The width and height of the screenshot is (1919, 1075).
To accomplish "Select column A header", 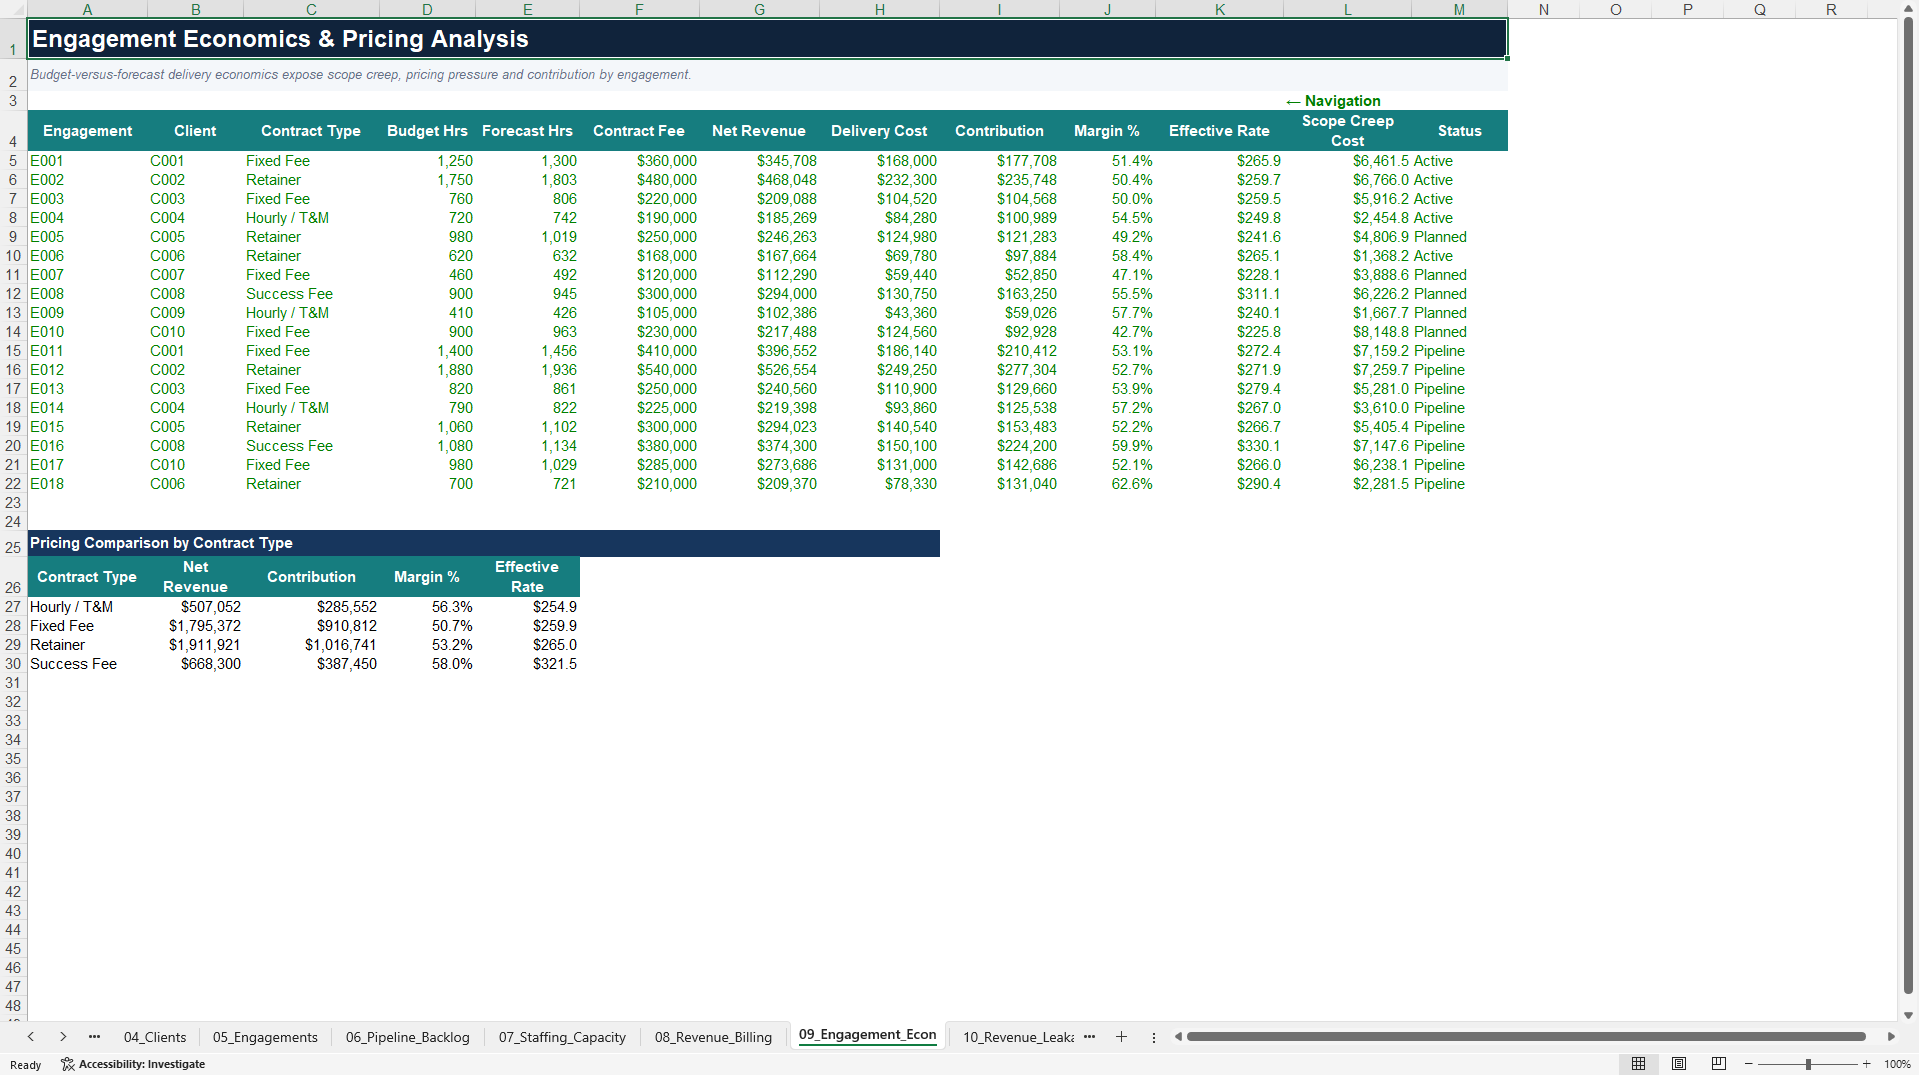I will click(x=87, y=9).
